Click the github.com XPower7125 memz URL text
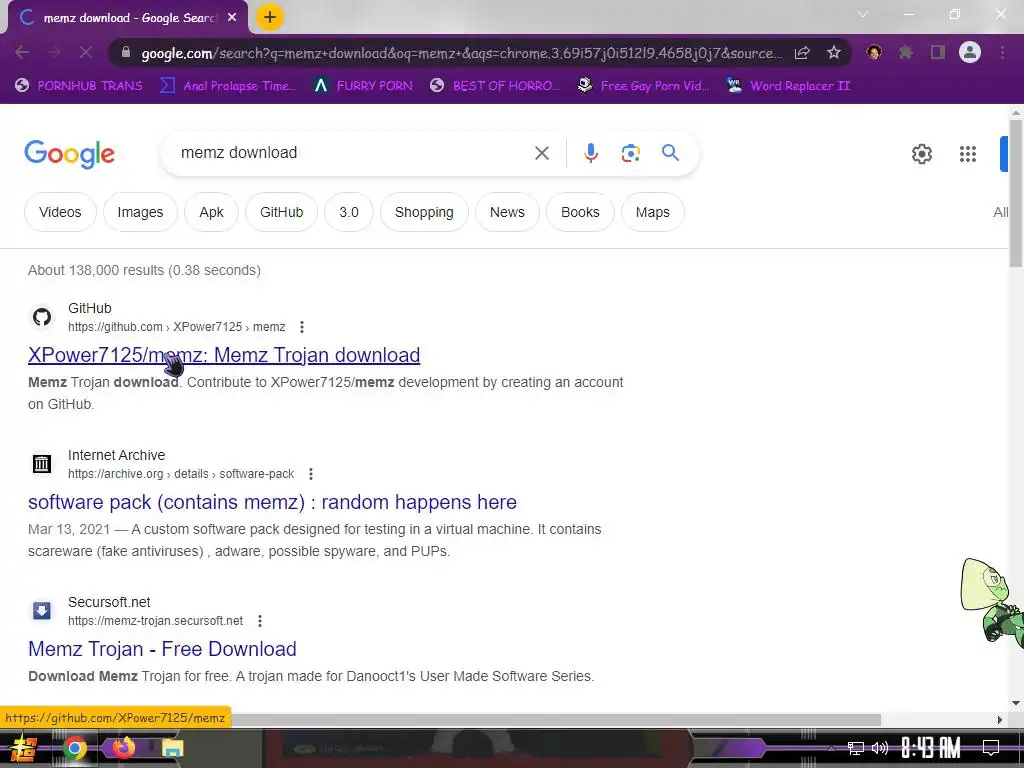Screen dimensions: 1024x768 coord(176,327)
